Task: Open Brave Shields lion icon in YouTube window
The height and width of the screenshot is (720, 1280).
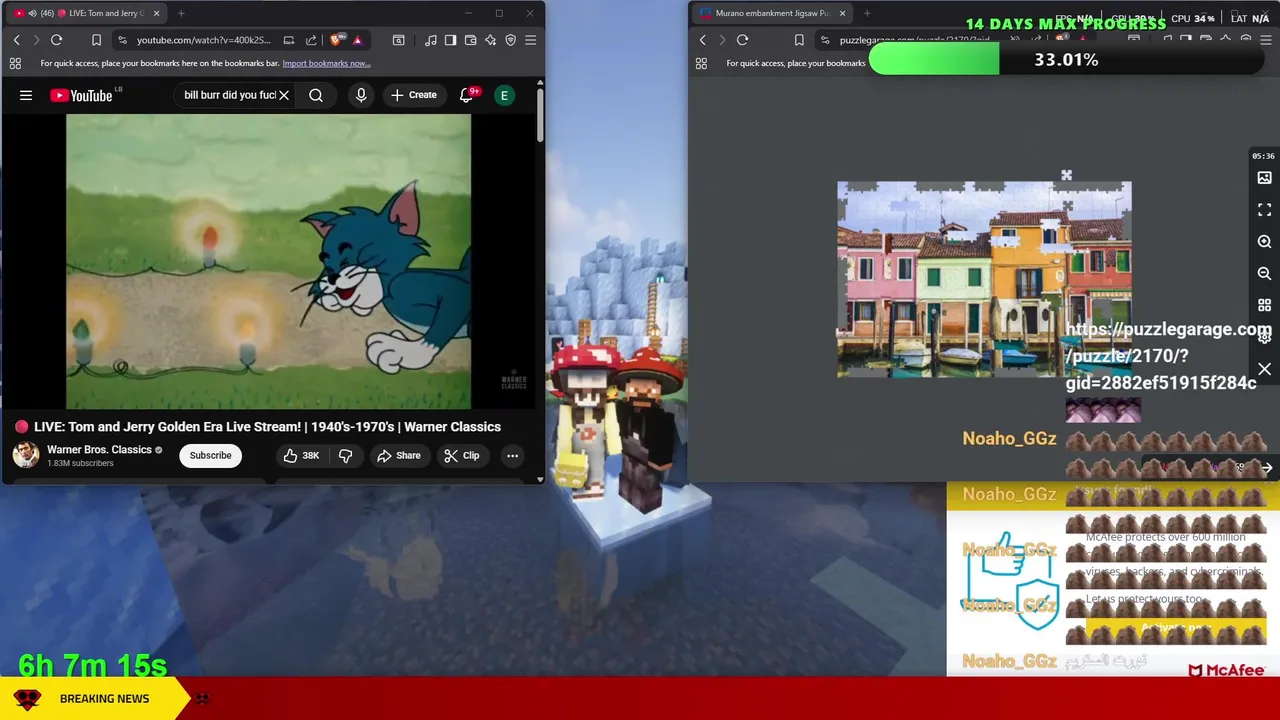Action: 336,40
